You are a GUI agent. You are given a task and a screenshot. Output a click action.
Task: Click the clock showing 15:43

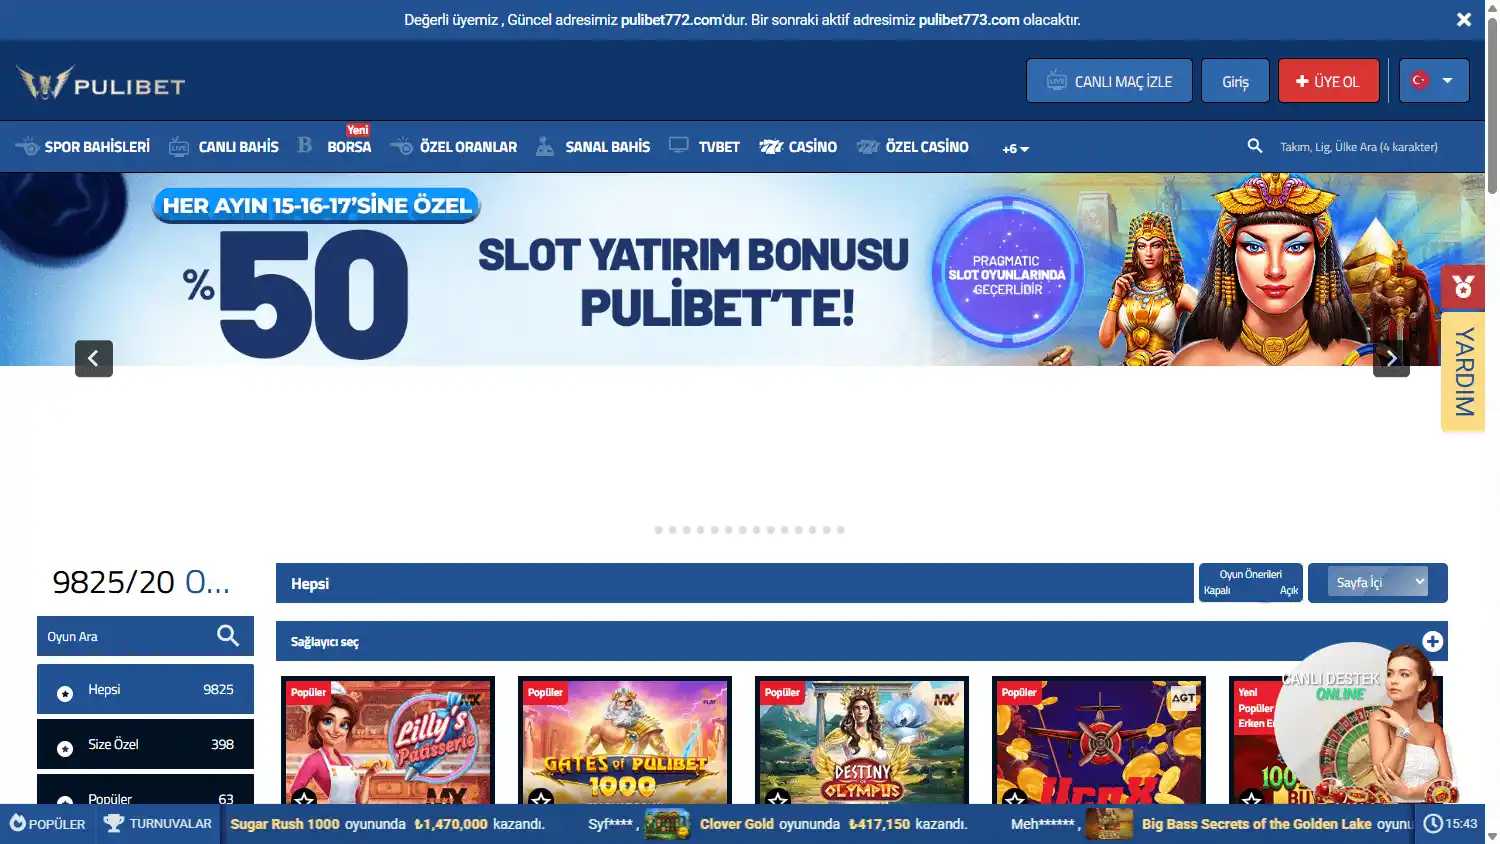click(1451, 824)
